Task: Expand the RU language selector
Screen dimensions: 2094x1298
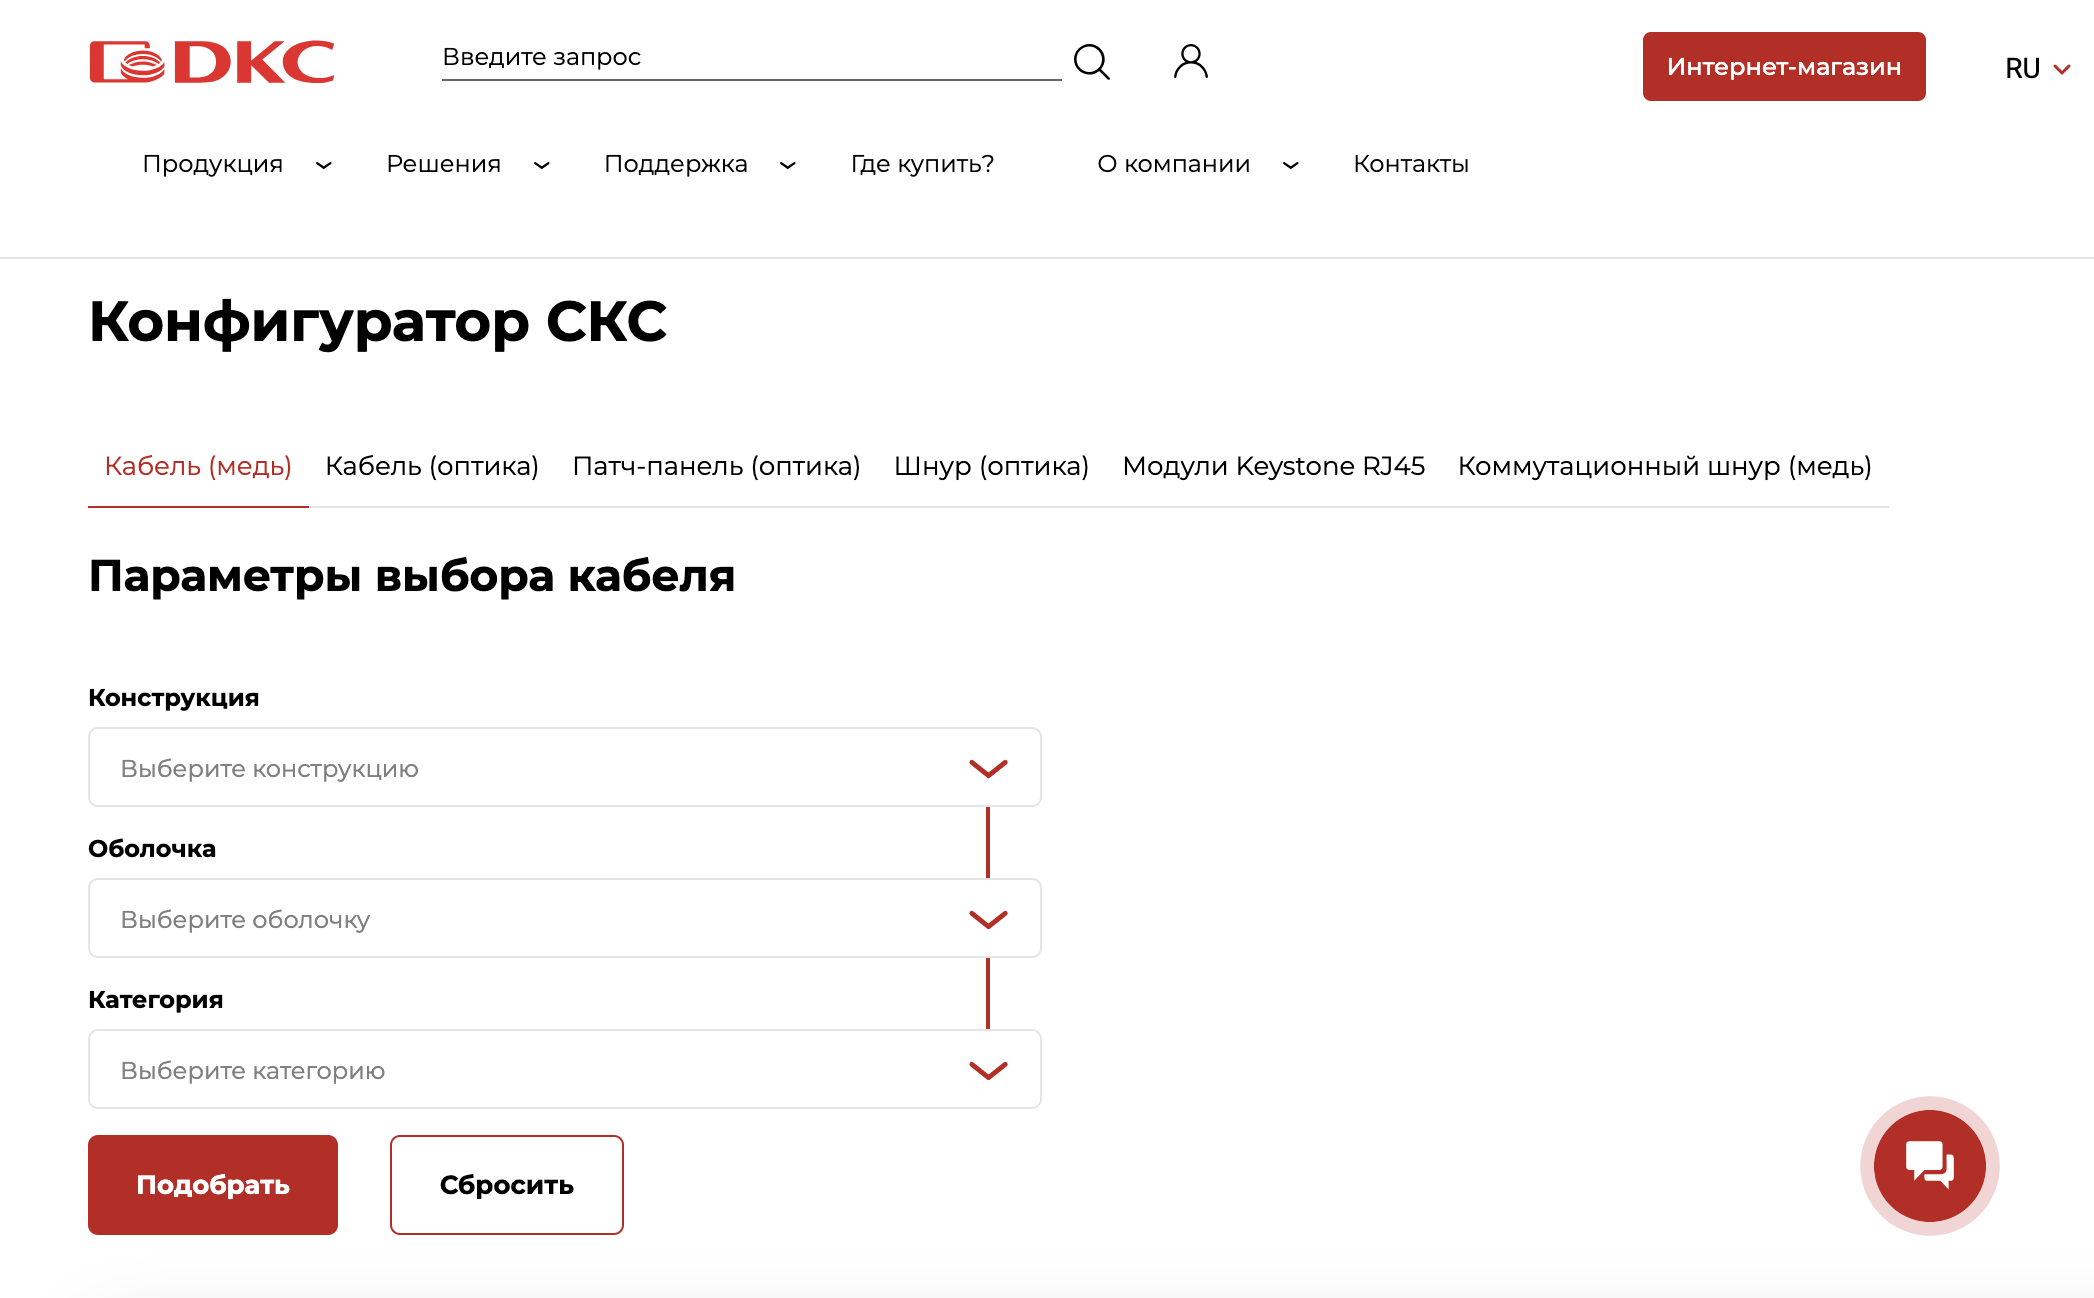Action: [2037, 68]
